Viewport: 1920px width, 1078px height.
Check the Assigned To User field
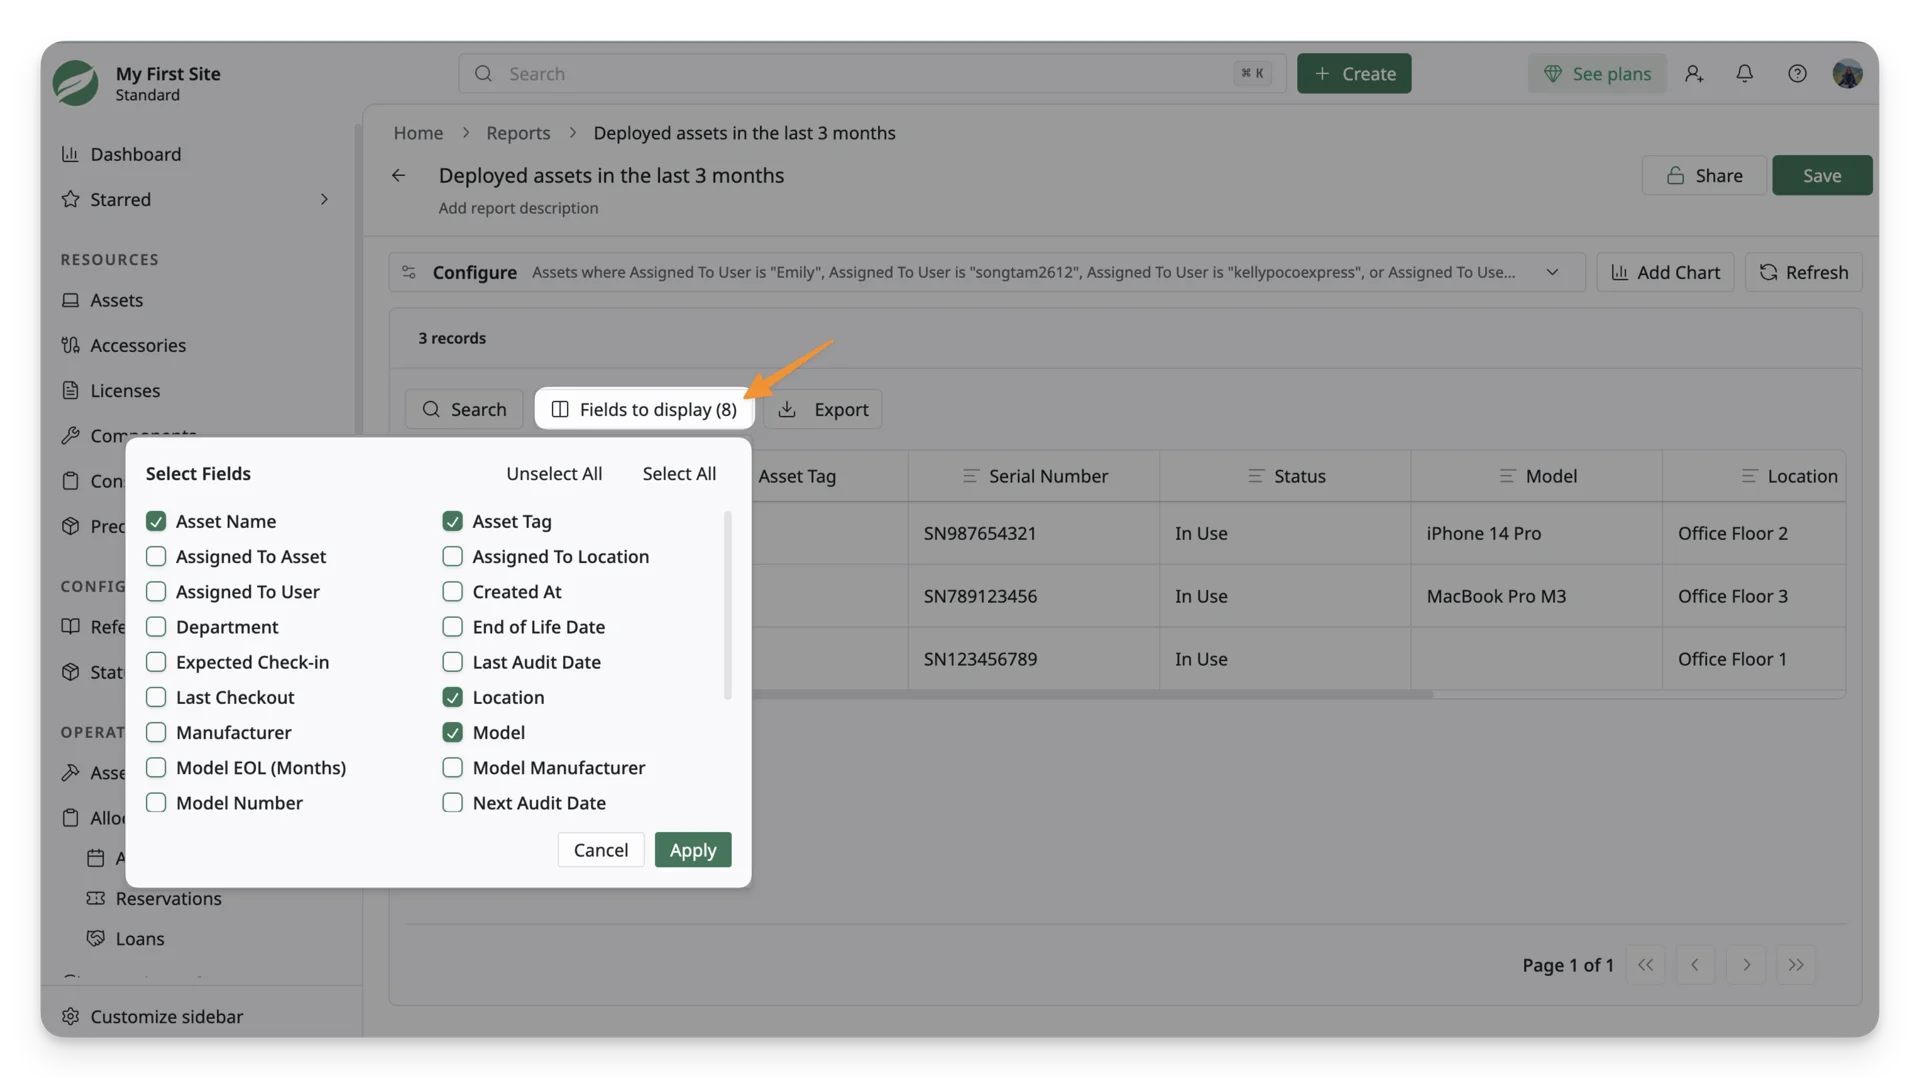pos(156,591)
